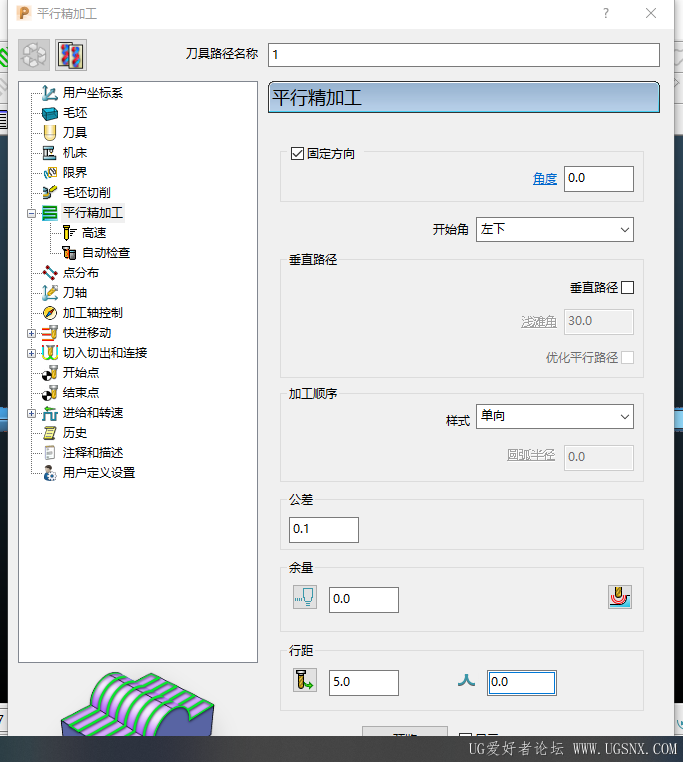Expand the 切入切出和连接 tree node
The height and width of the screenshot is (762, 683).
click(x=32, y=353)
